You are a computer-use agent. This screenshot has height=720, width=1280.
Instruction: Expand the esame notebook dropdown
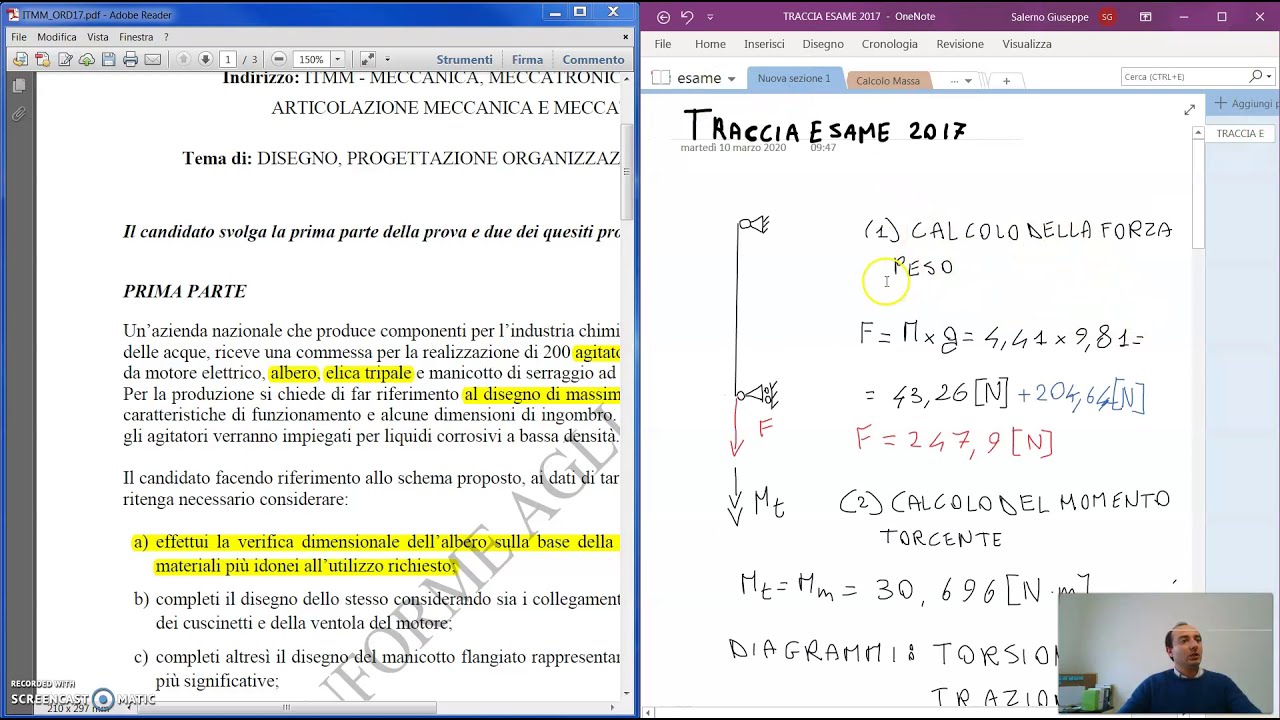(x=731, y=79)
